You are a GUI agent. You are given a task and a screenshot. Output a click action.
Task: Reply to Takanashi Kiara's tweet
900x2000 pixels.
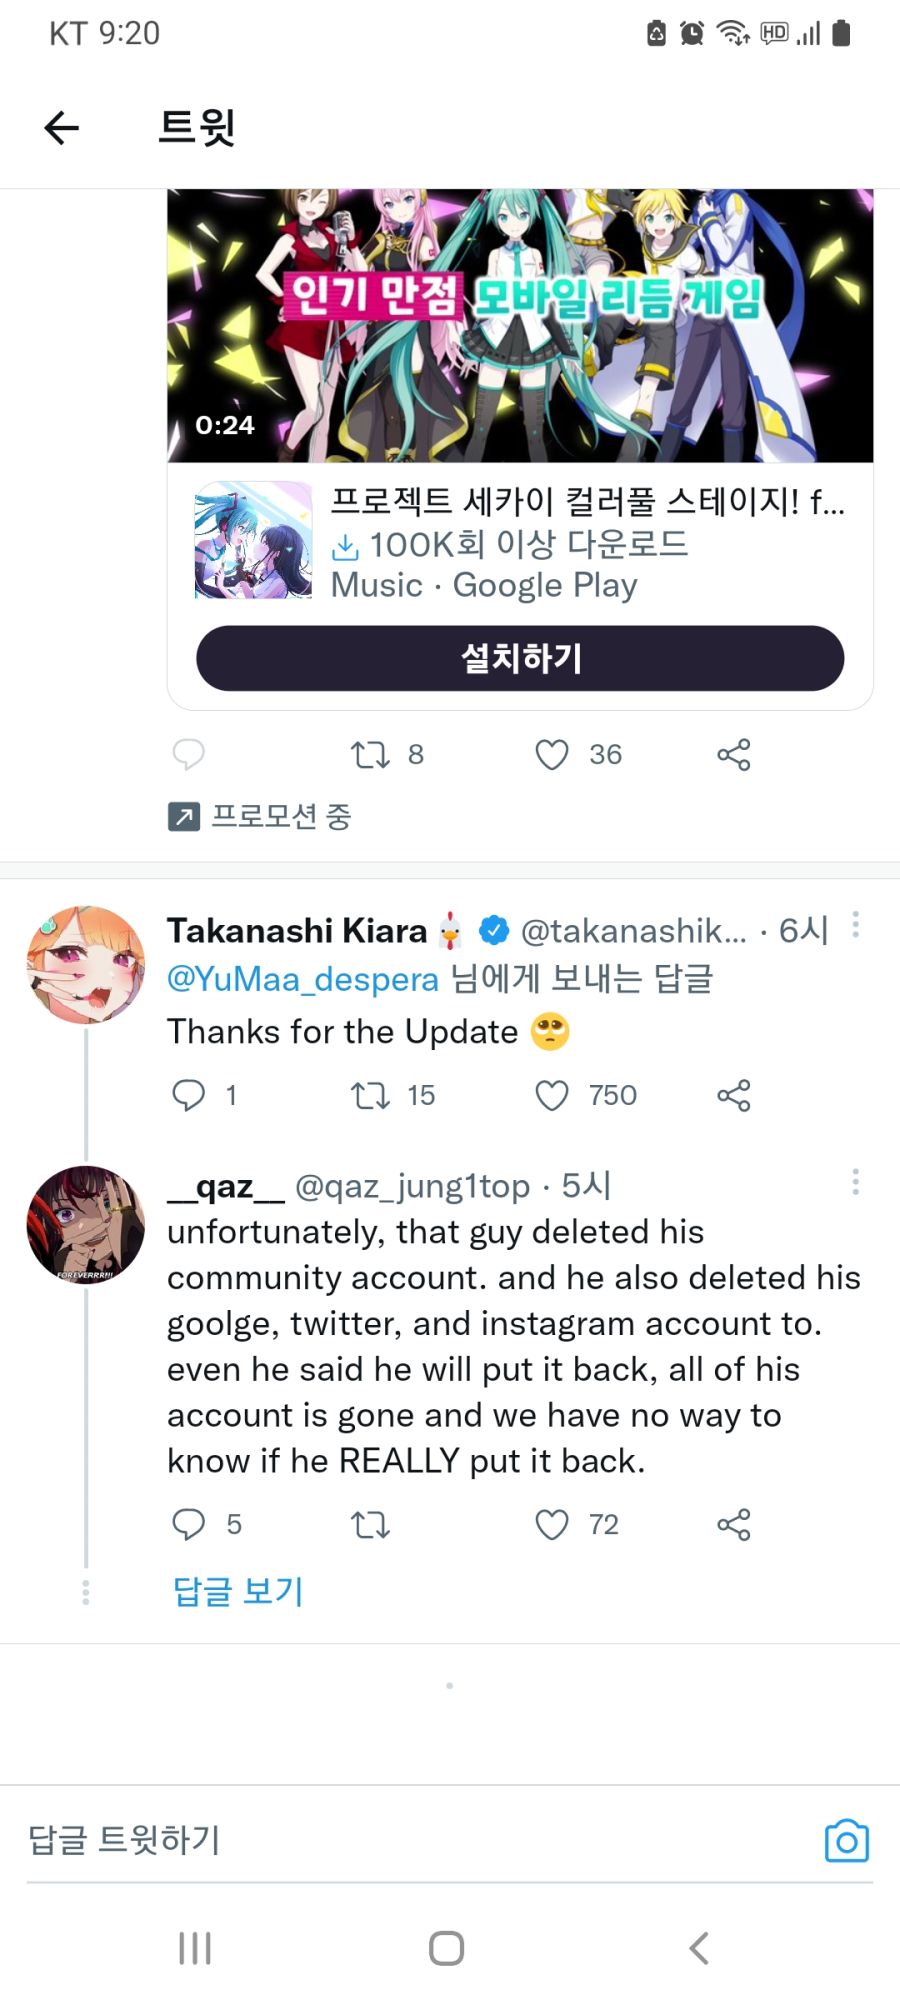click(x=189, y=1095)
